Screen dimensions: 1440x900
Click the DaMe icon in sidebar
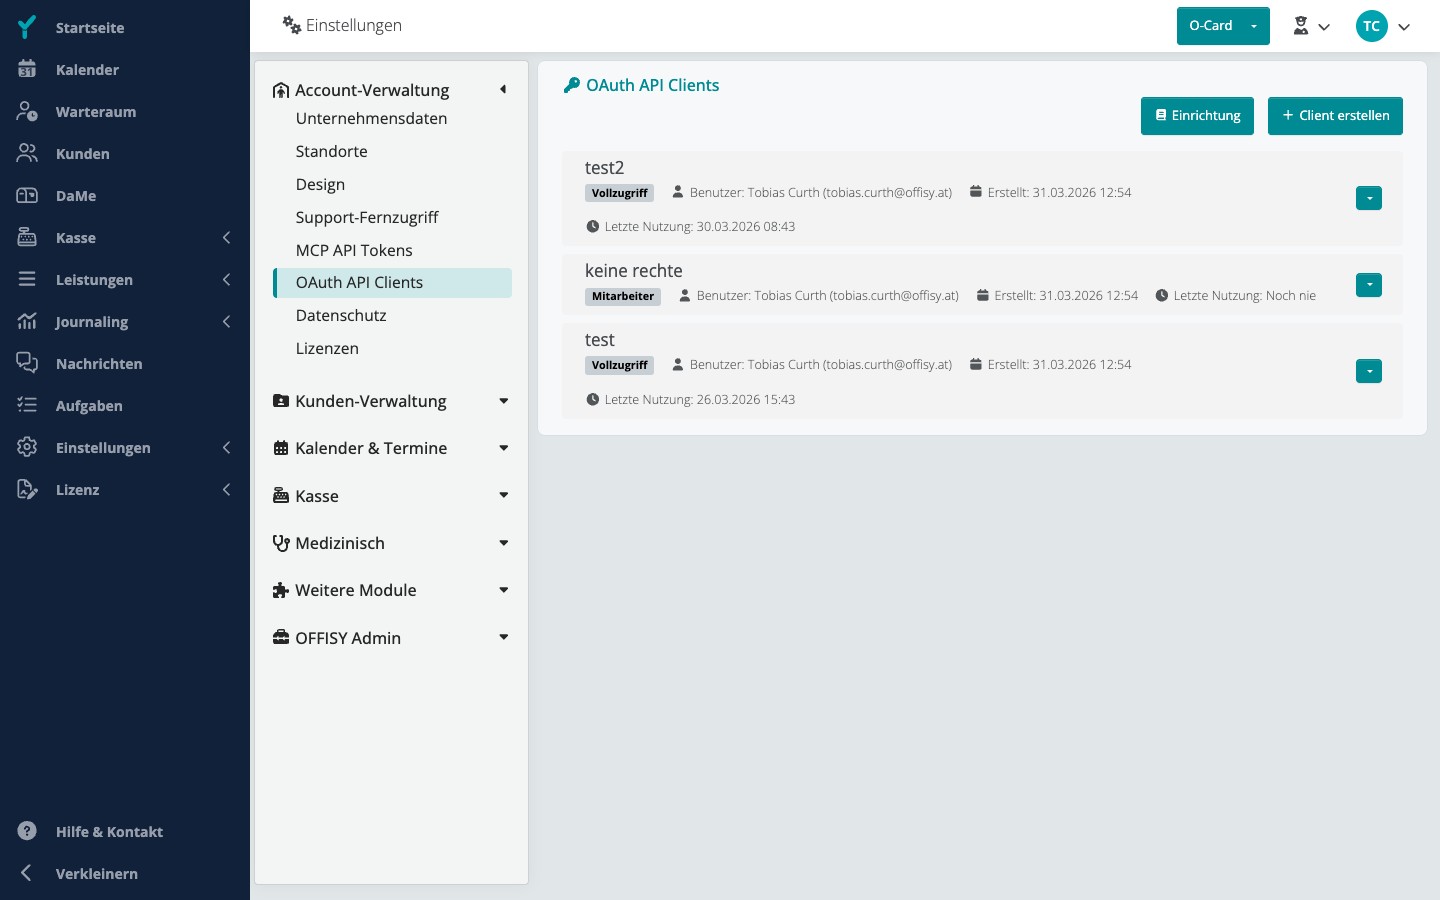[x=27, y=195]
